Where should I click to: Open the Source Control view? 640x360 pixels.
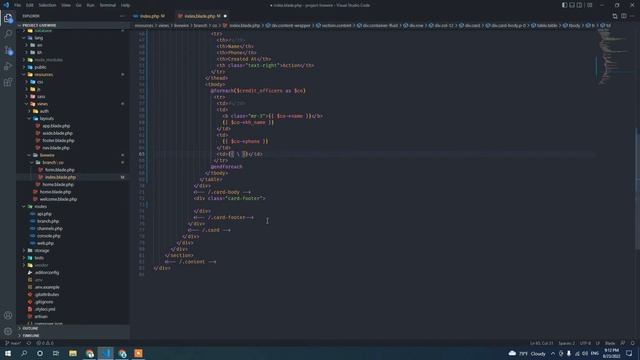pos(8,50)
